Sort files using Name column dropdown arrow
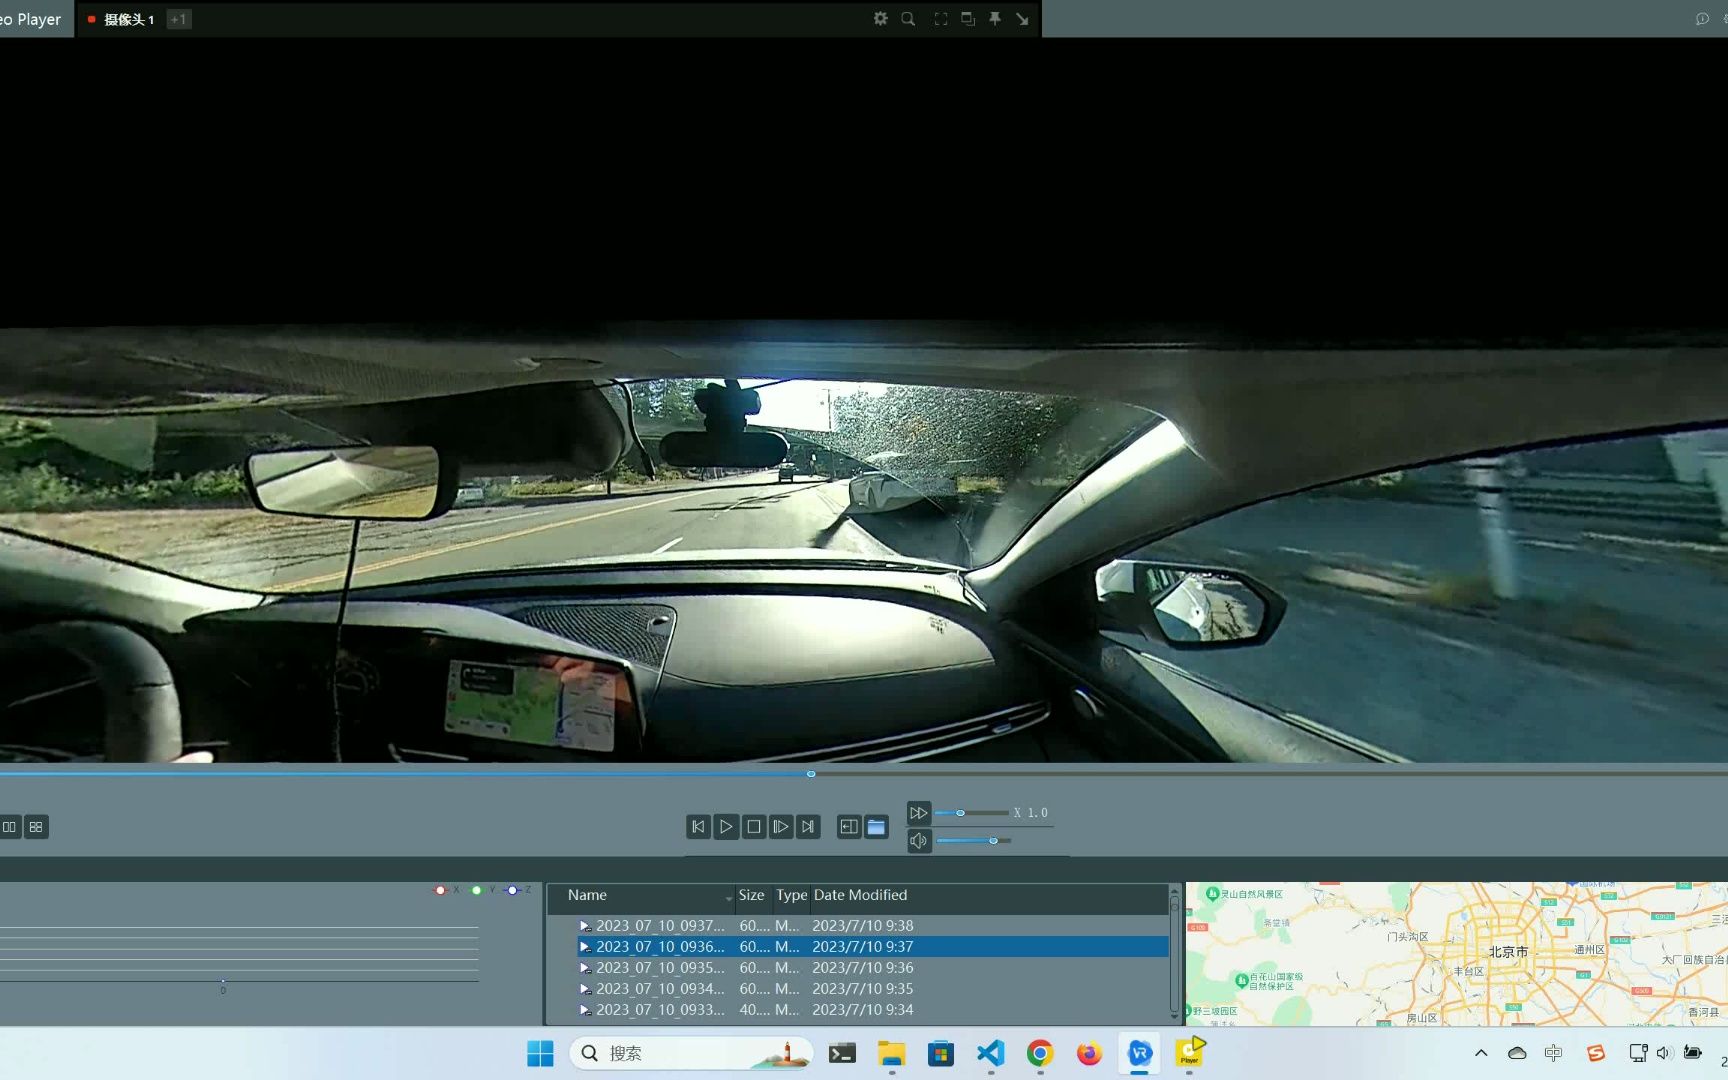The image size is (1728, 1080). [728, 897]
